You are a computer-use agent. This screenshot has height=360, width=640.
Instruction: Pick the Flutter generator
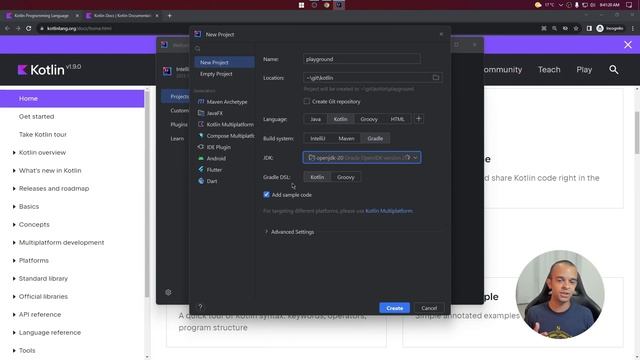coord(210,170)
